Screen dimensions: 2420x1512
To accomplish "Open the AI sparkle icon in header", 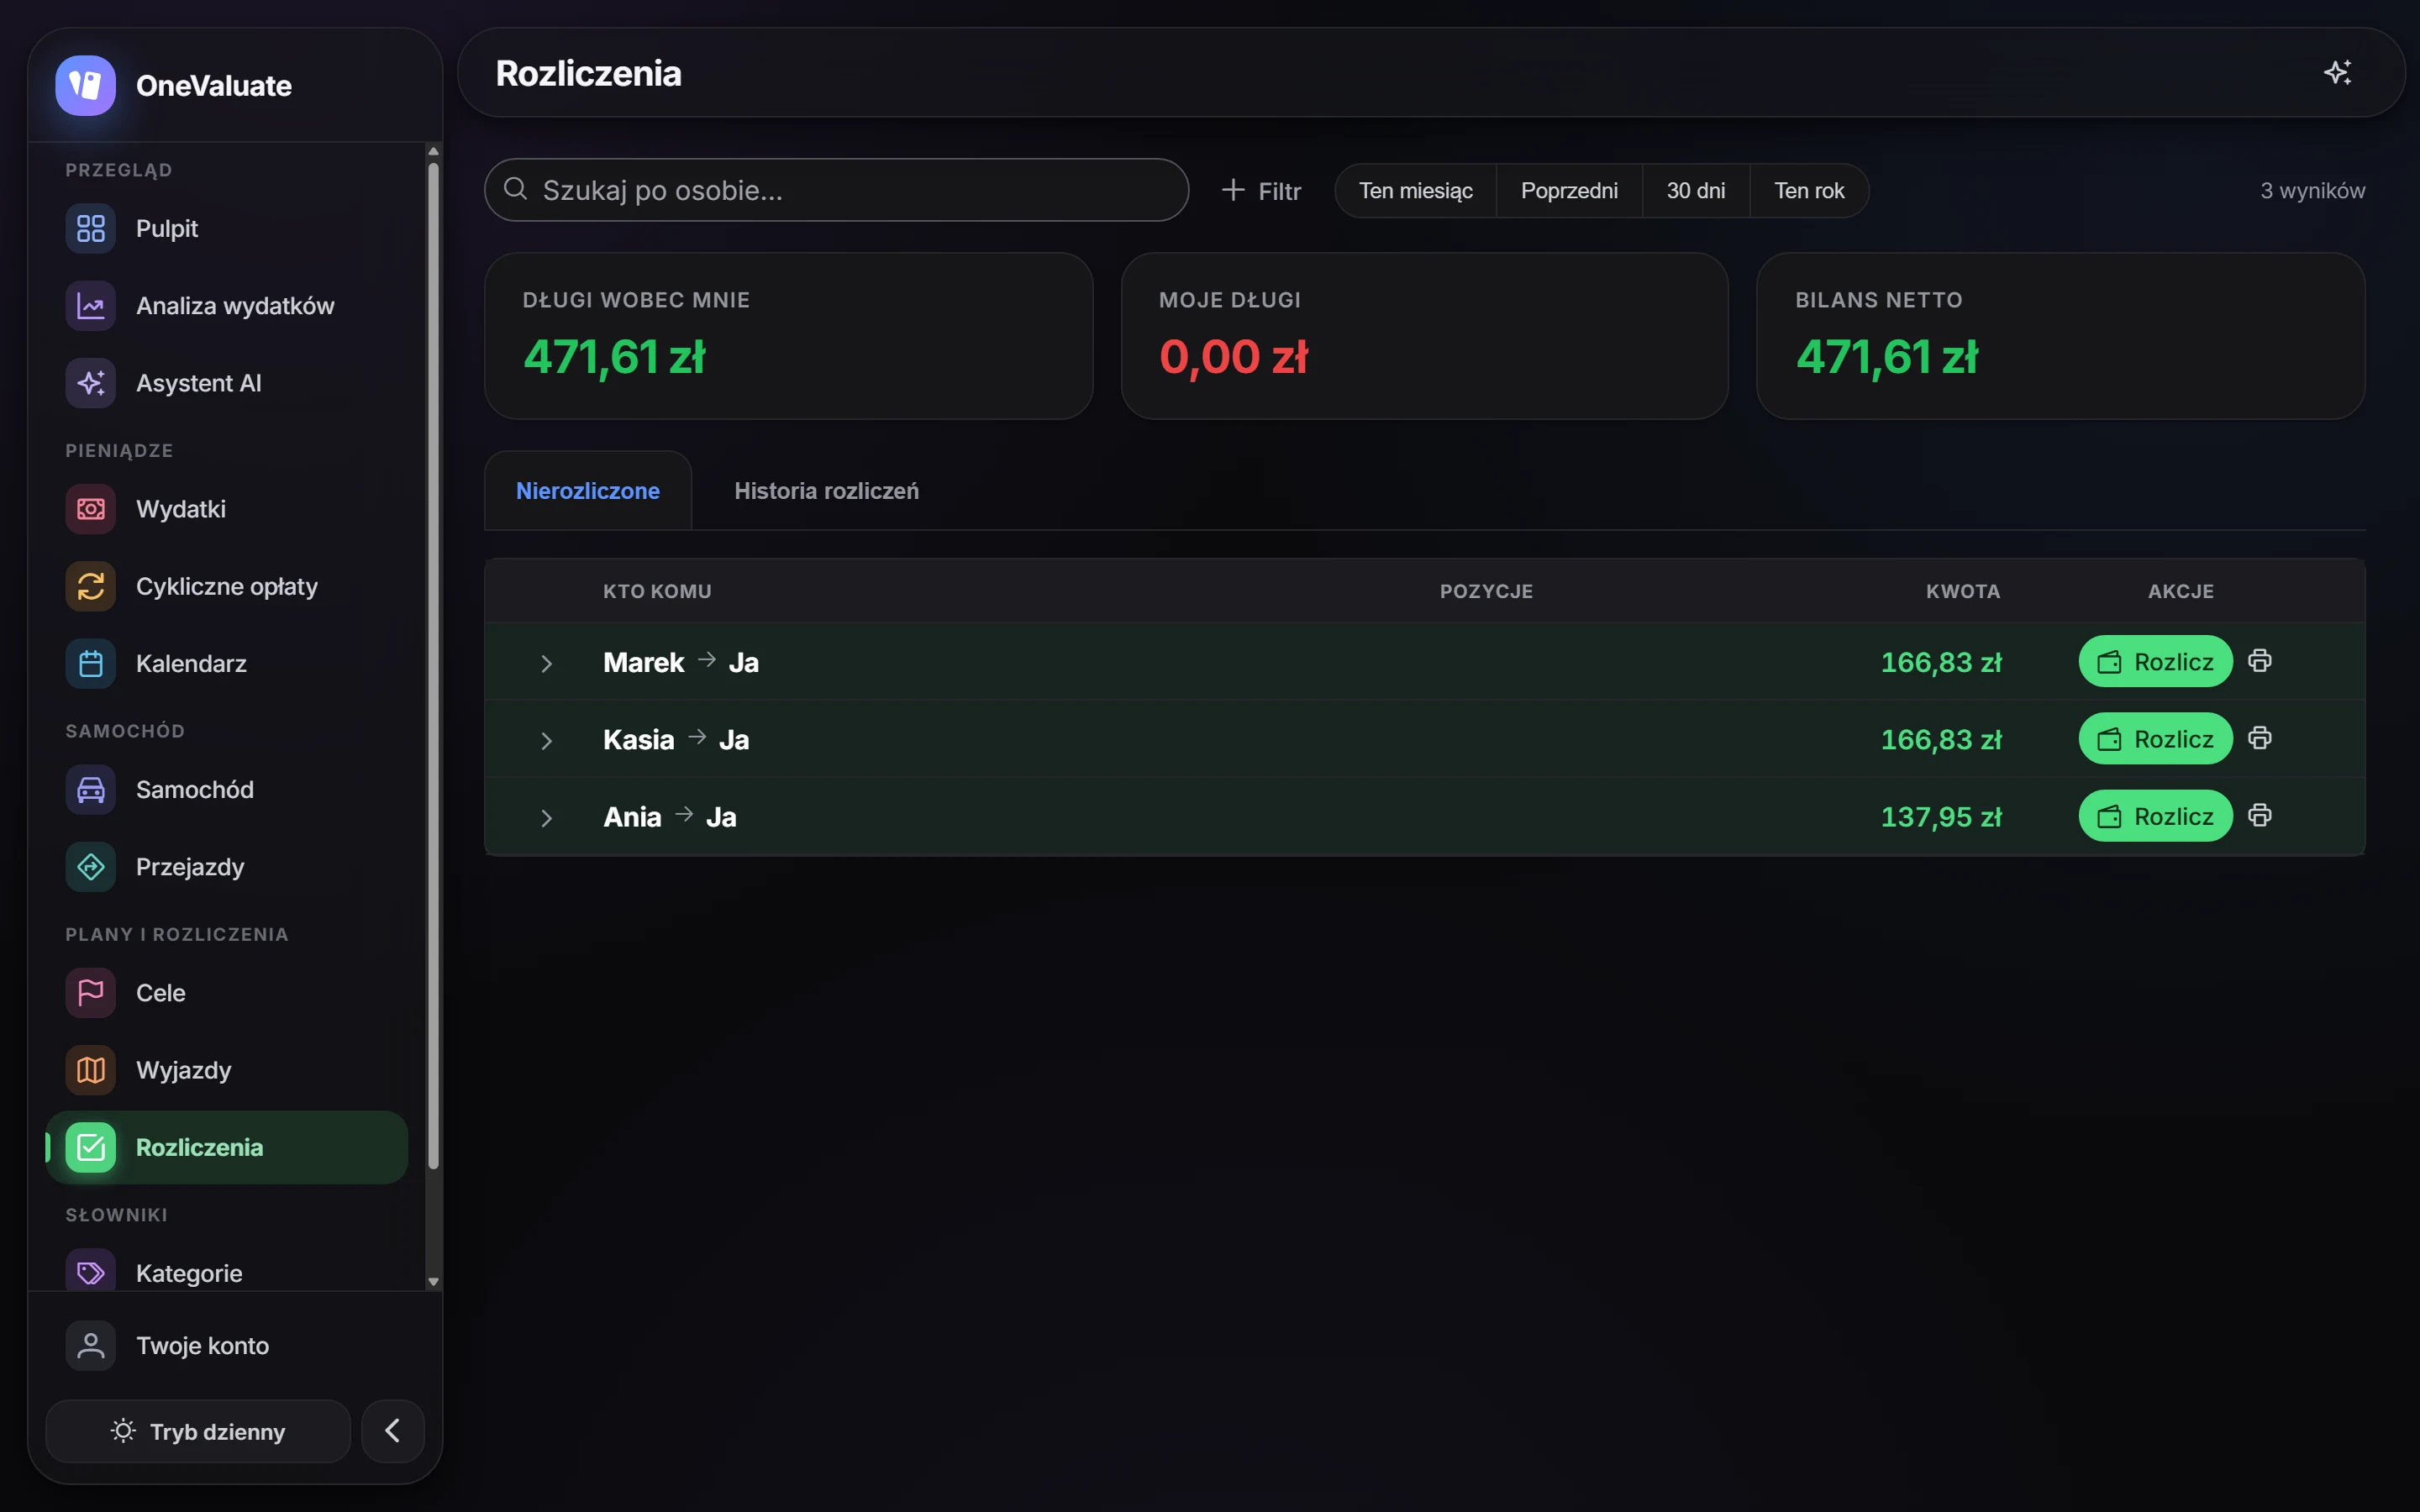I will pyautogui.click(x=2337, y=72).
